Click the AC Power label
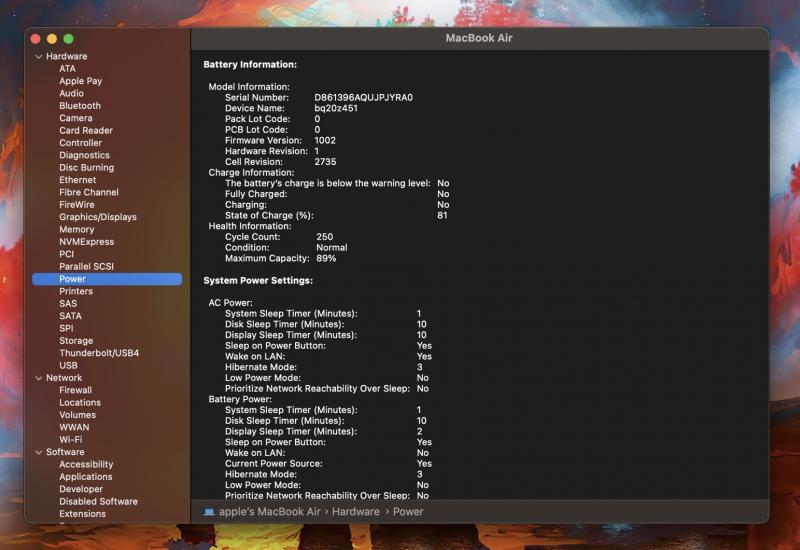Image resolution: width=800 pixels, height=550 pixels. 230,303
